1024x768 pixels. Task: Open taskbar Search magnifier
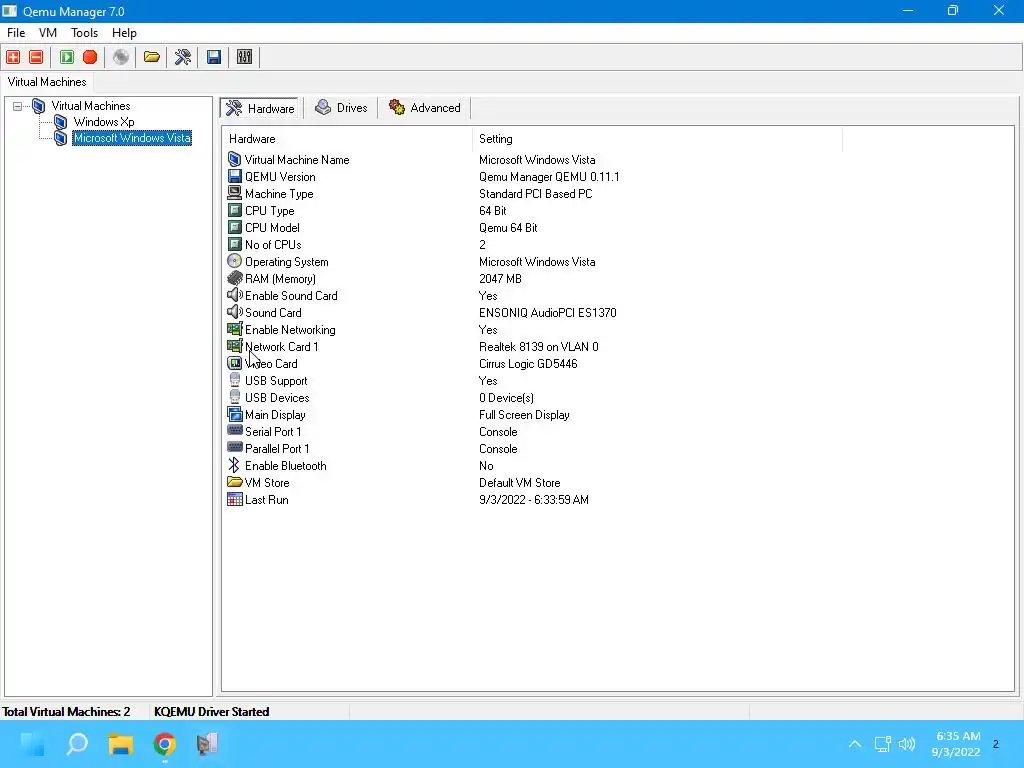tap(77, 744)
